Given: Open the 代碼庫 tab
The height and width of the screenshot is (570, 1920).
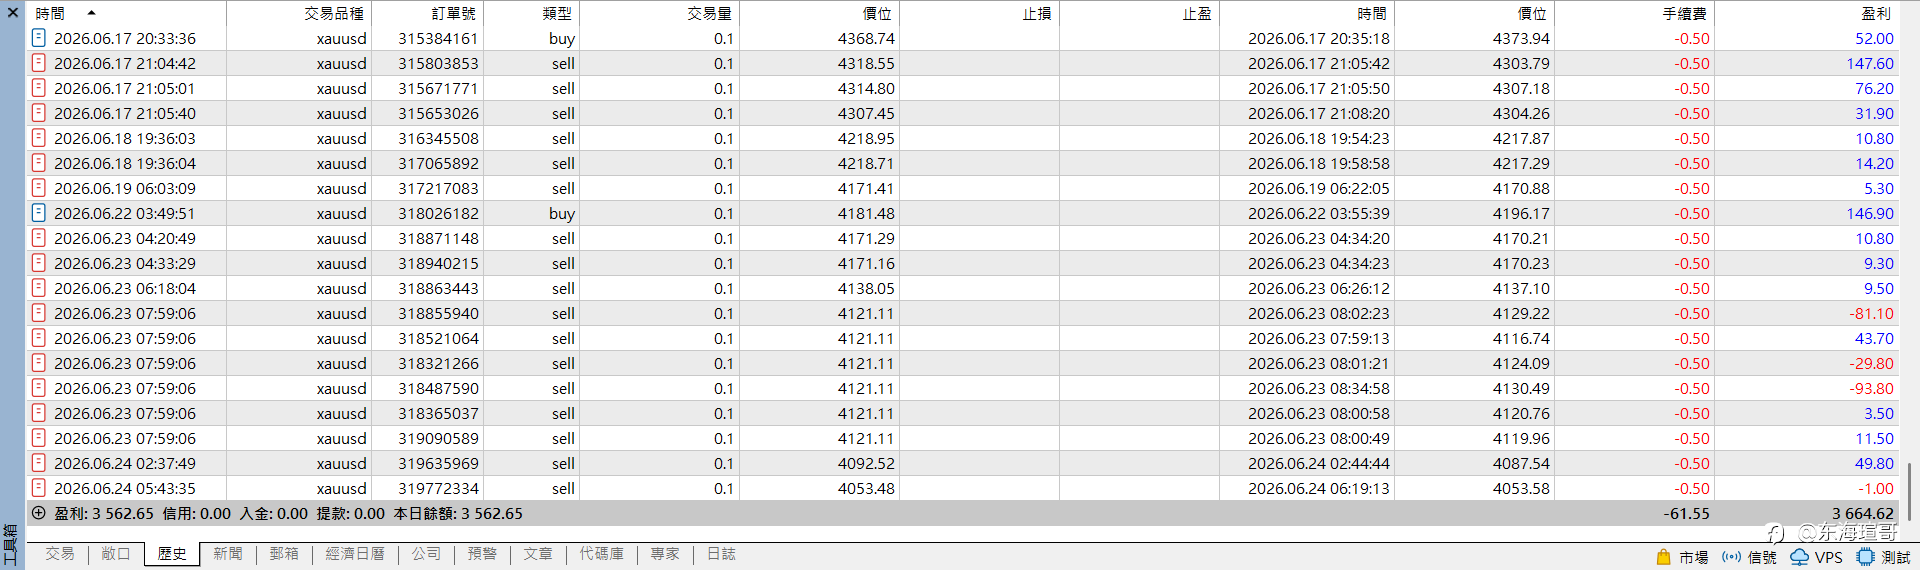Looking at the screenshot, I should (602, 554).
